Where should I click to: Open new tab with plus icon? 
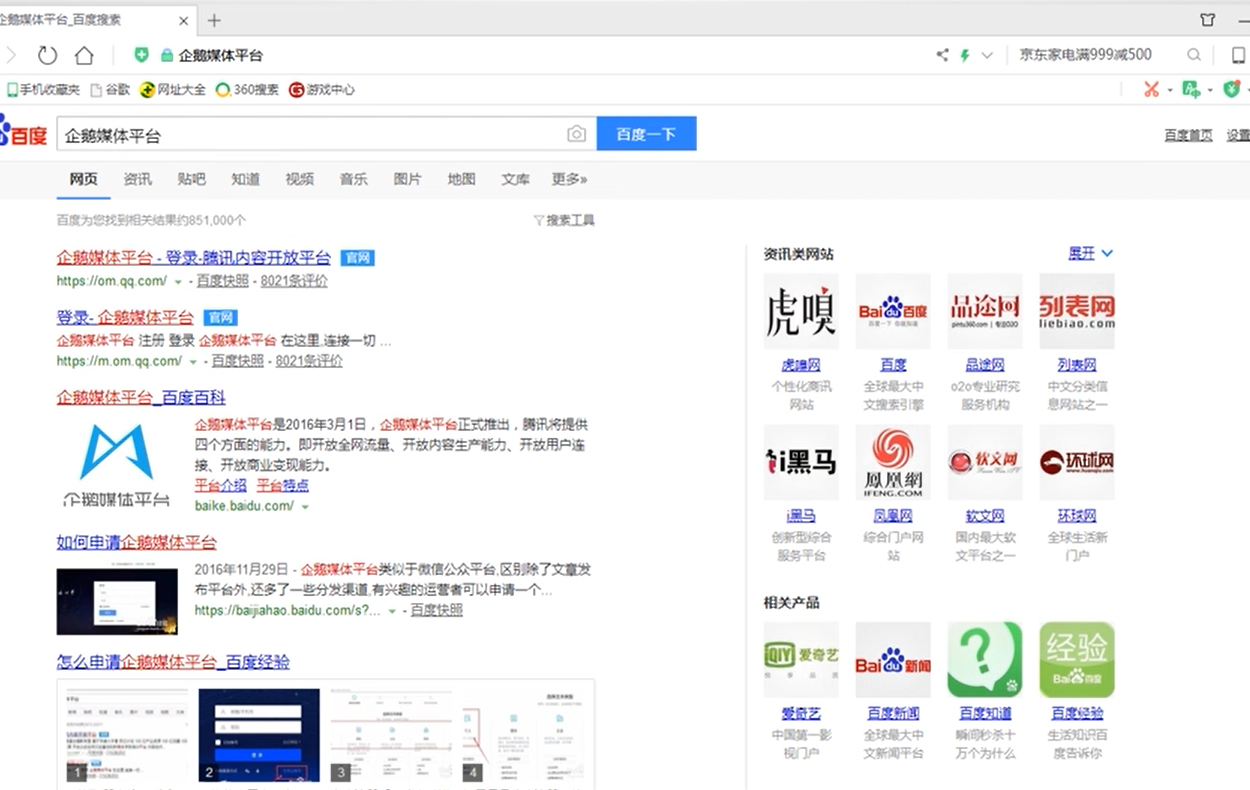pos(214,20)
